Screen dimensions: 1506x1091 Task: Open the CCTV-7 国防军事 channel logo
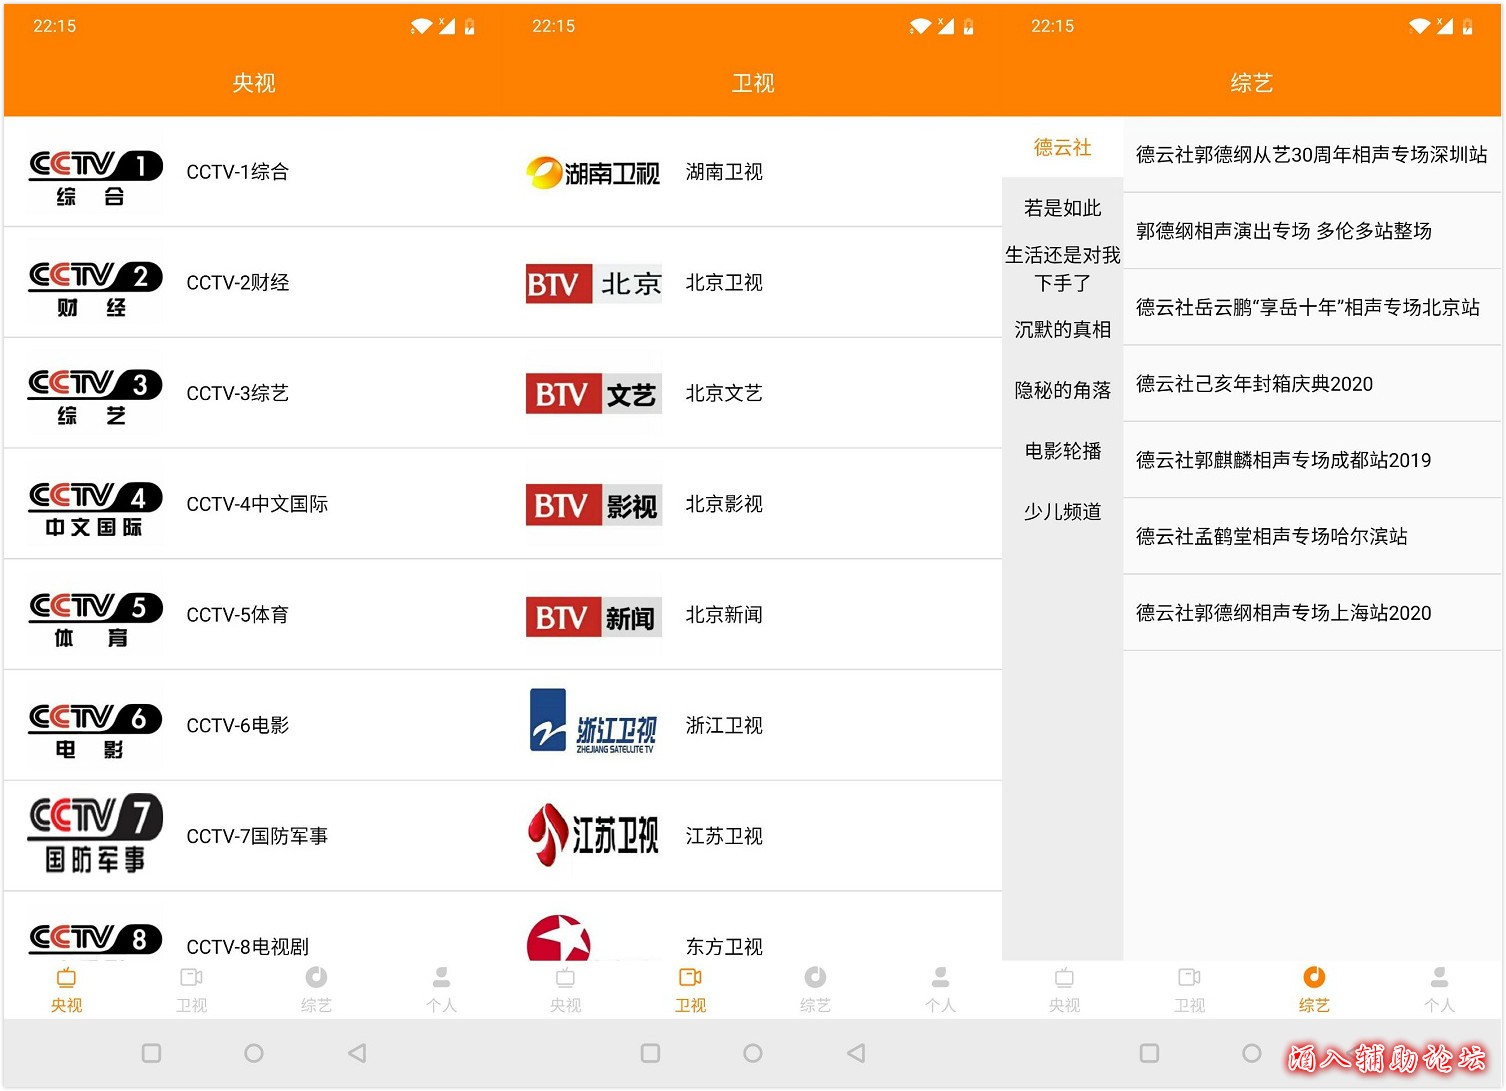click(x=95, y=834)
